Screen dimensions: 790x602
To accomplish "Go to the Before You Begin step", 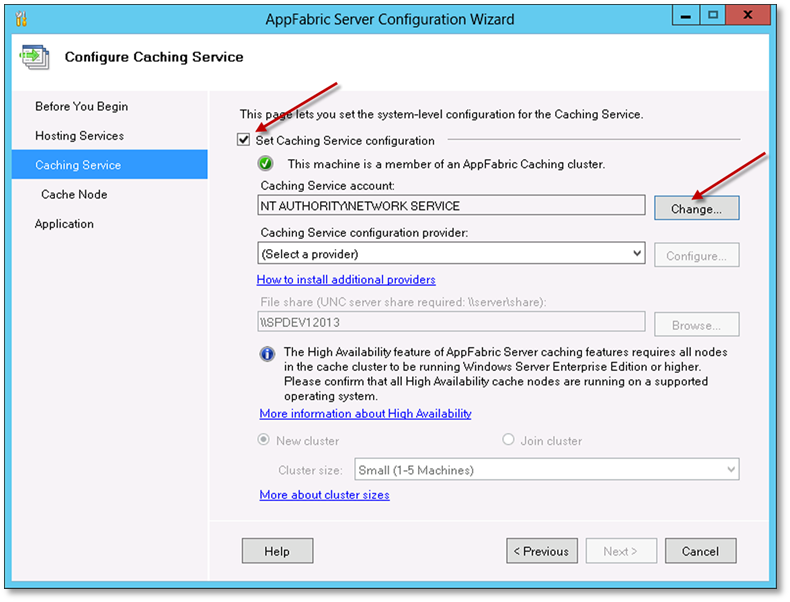I will coord(81,106).
